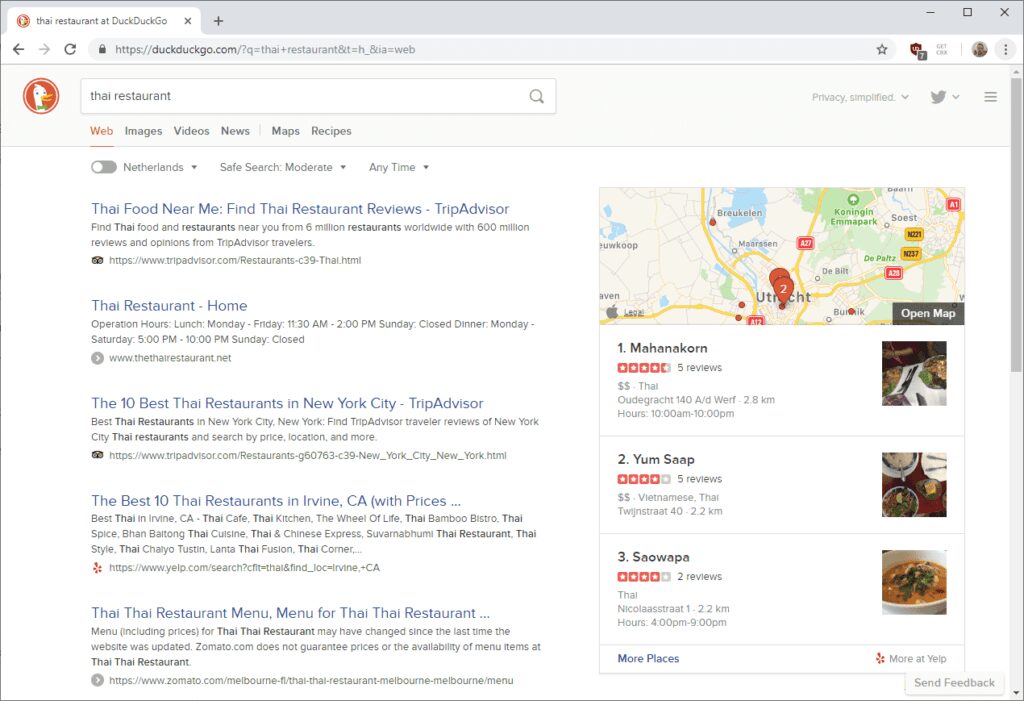The height and width of the screenshot is (701, 1024).
Task: Click the Chrome profile avatar
Action: pos(978,48)
